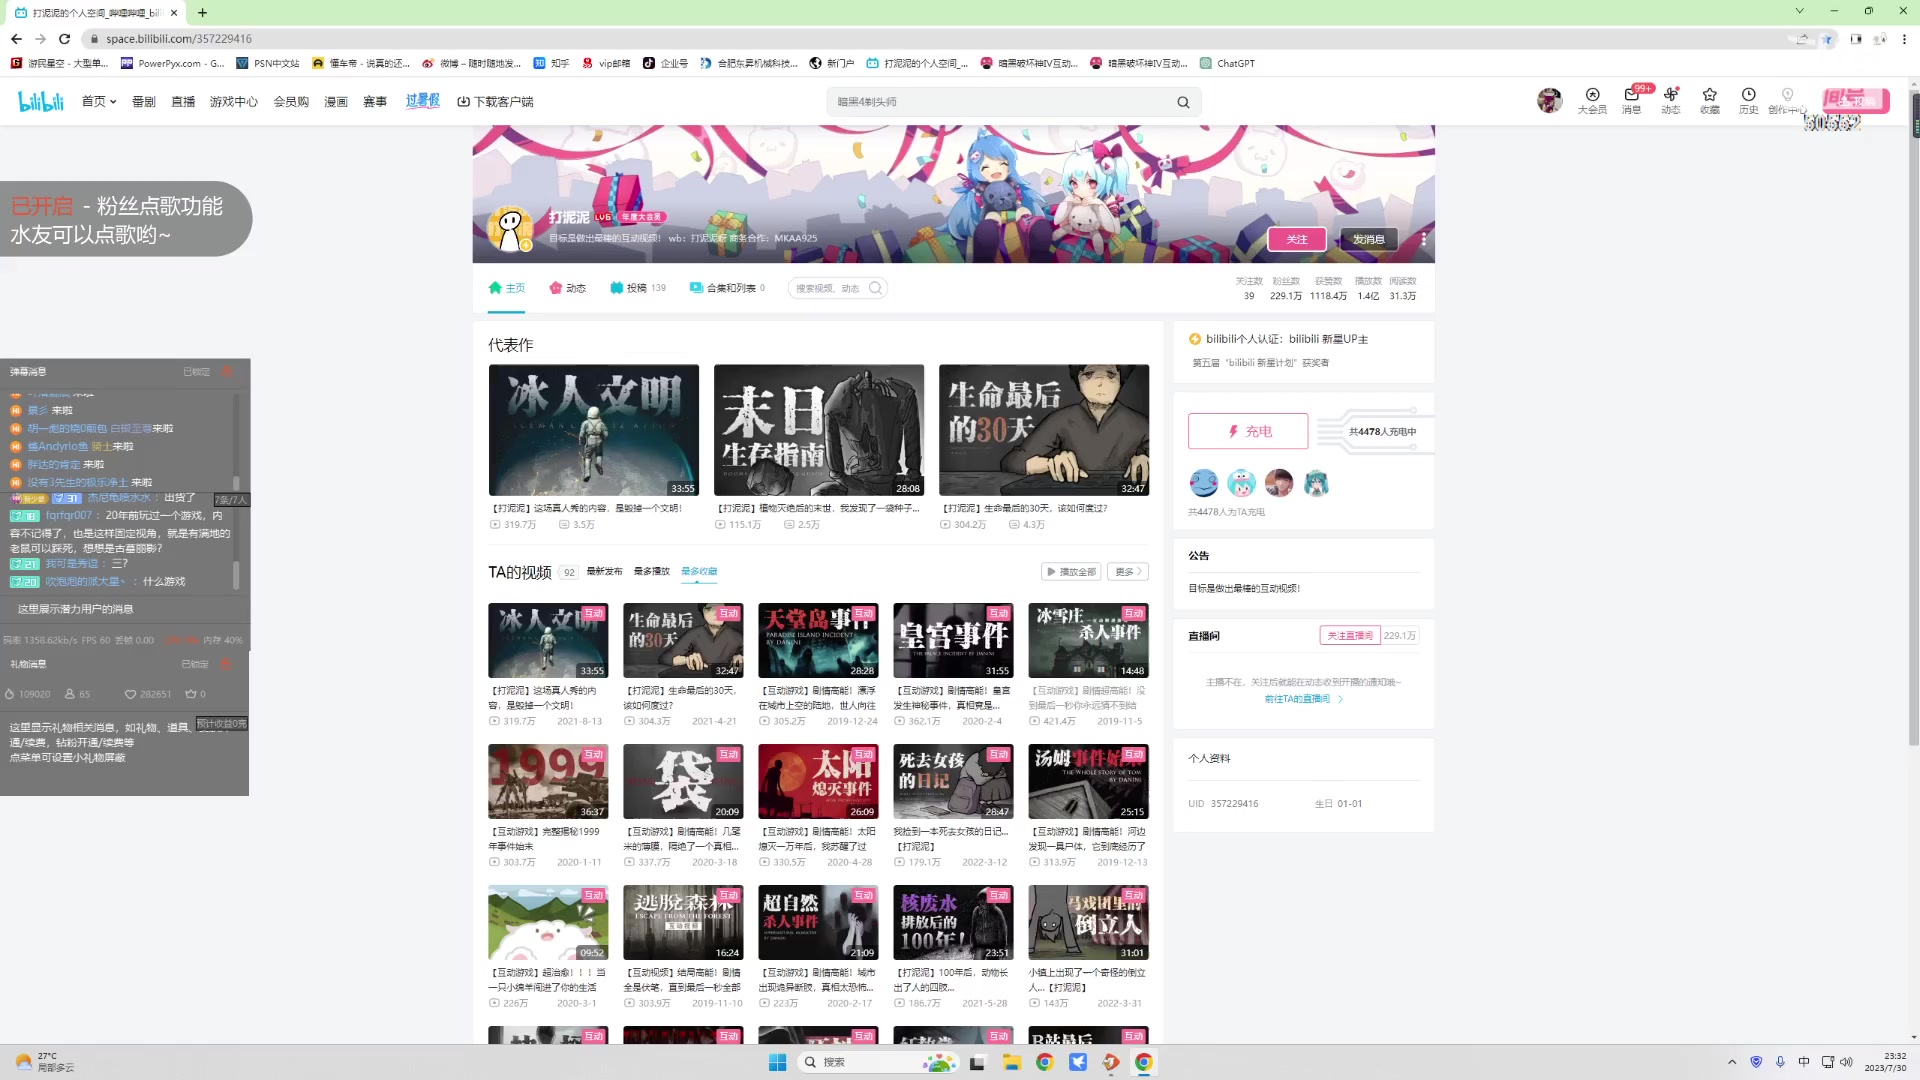Click the search magnifier icon in top search bar
This screenshot has height=1080, width=1920.
click(x=1183, y=102)
